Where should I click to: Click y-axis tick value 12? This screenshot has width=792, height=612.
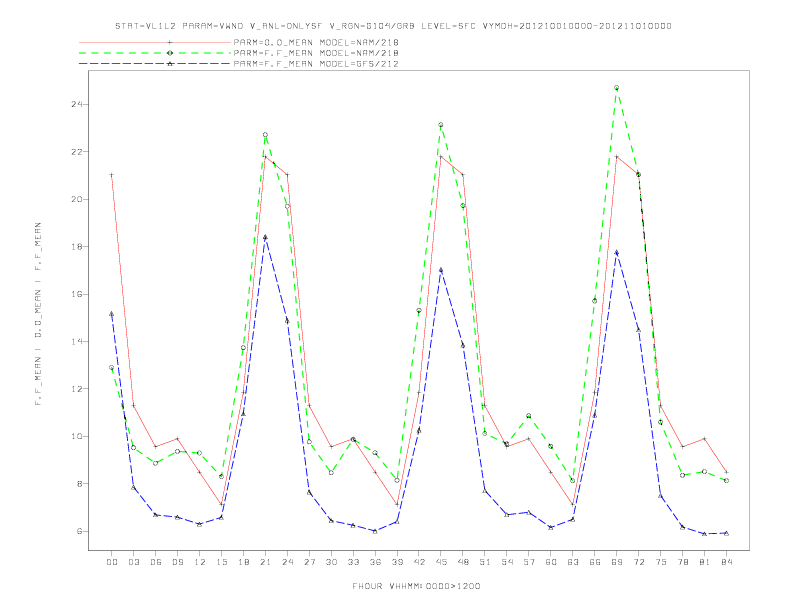coord(76,389)
